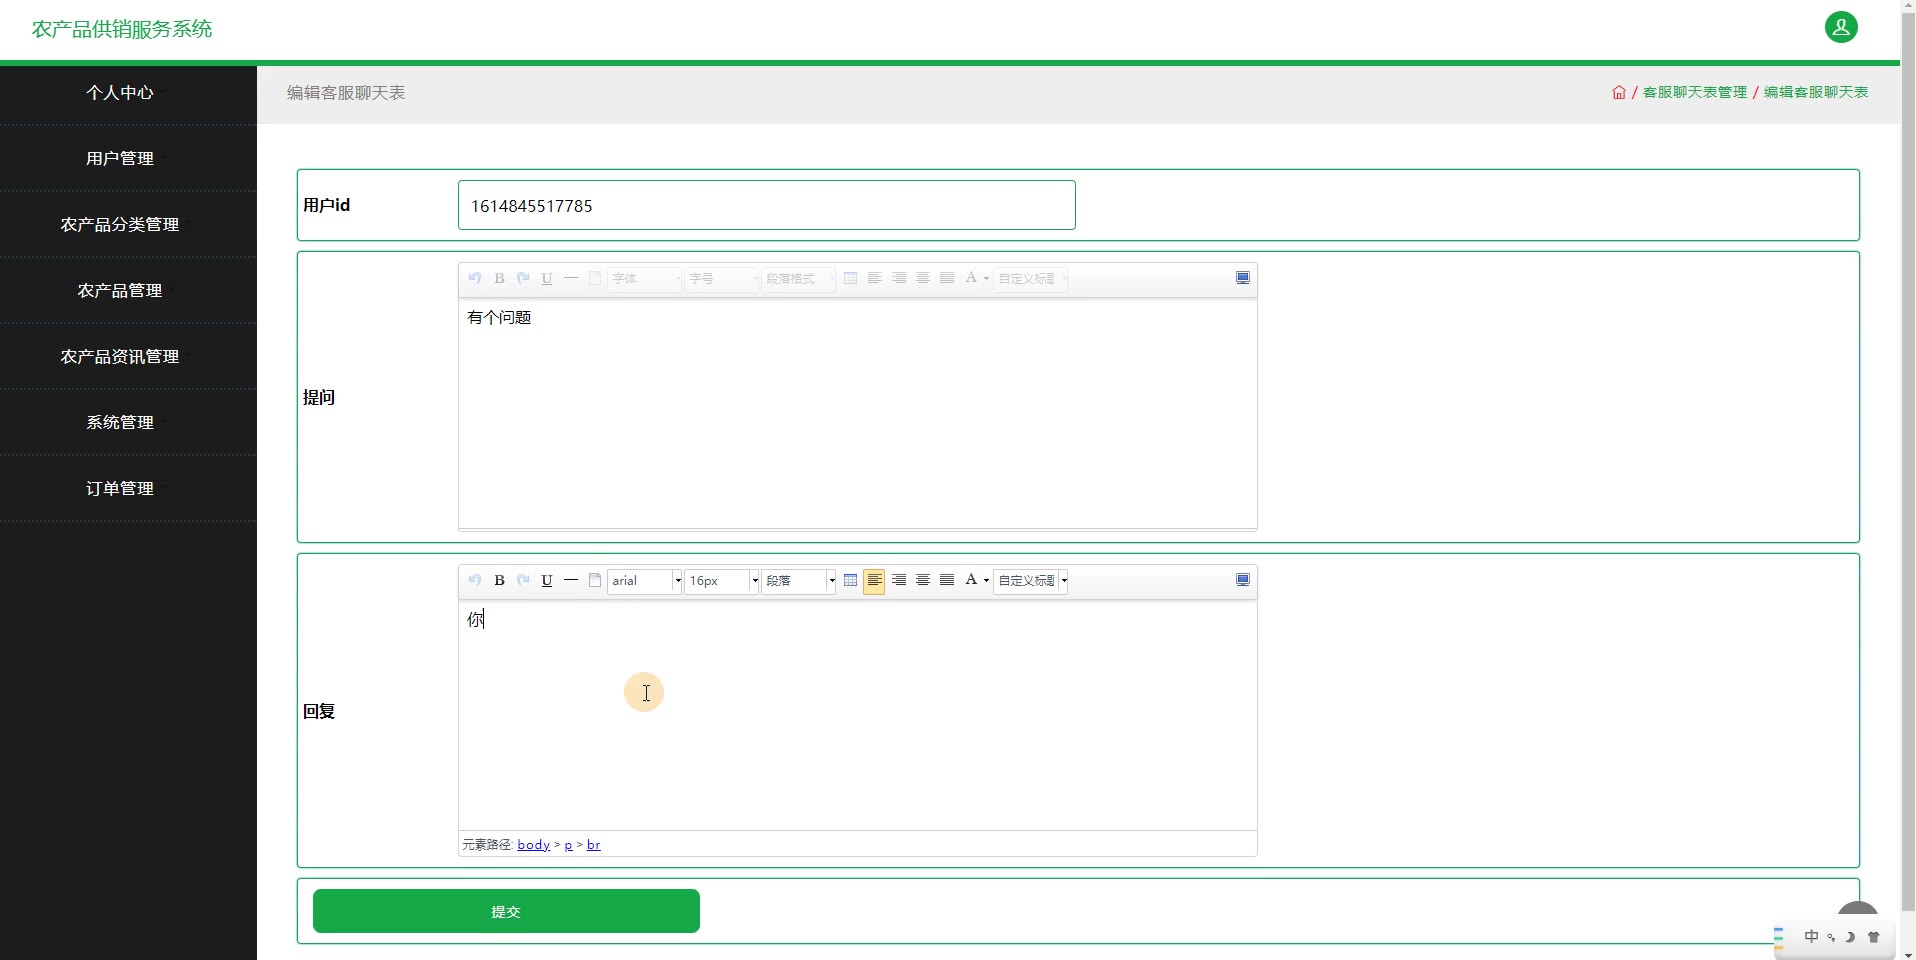The height and width of the screenshot is (960, 1916).
Task: Align text right in the 回复 editor
Action: (x=899, y=580)
